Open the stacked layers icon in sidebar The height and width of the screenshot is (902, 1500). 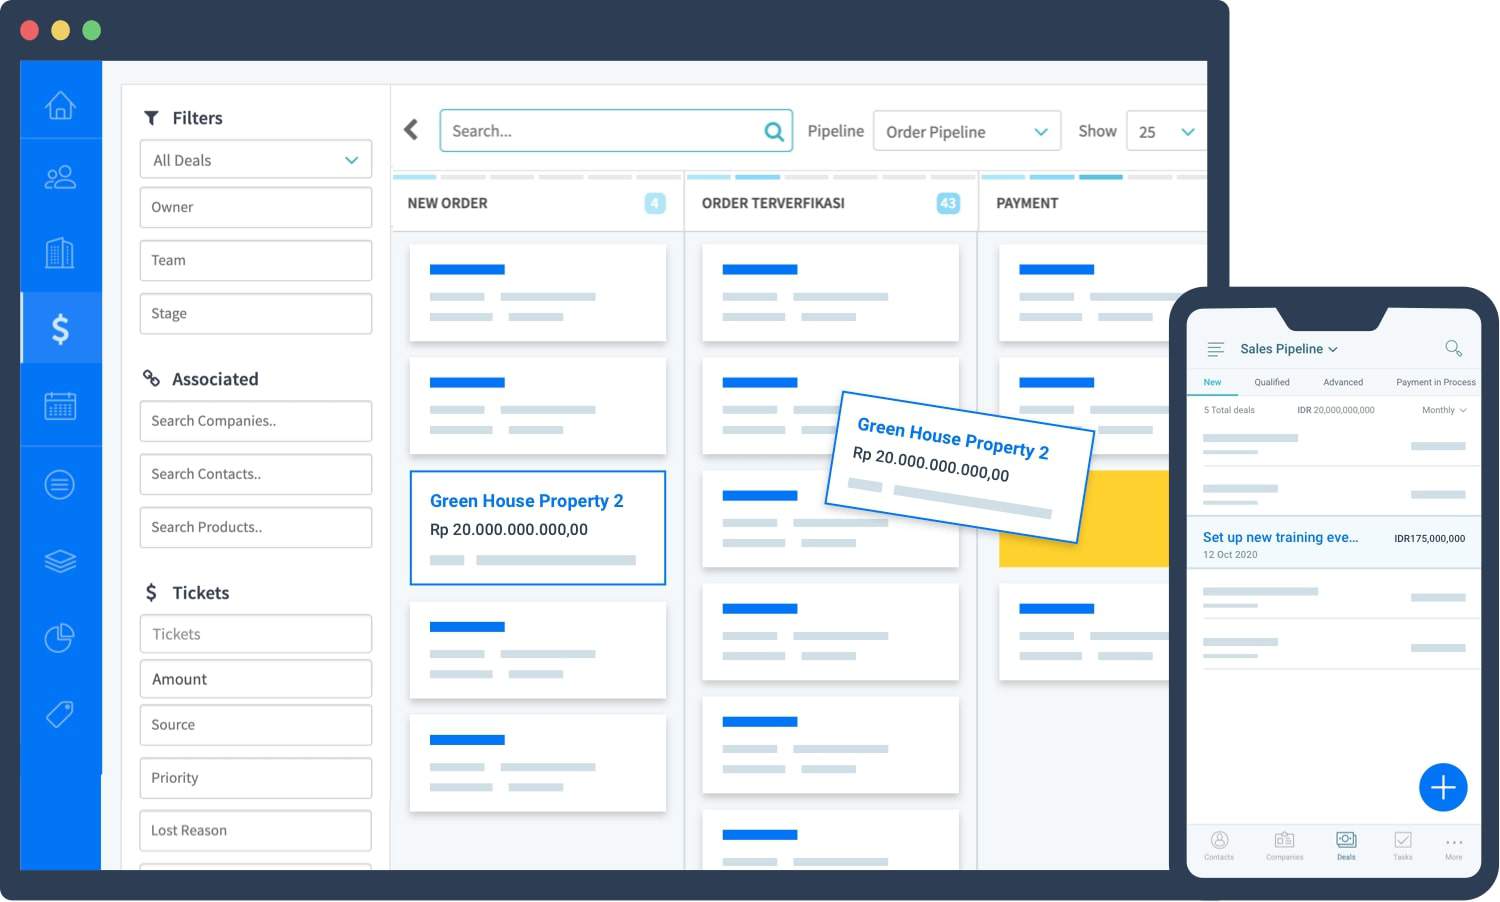(x=60, y=561)
